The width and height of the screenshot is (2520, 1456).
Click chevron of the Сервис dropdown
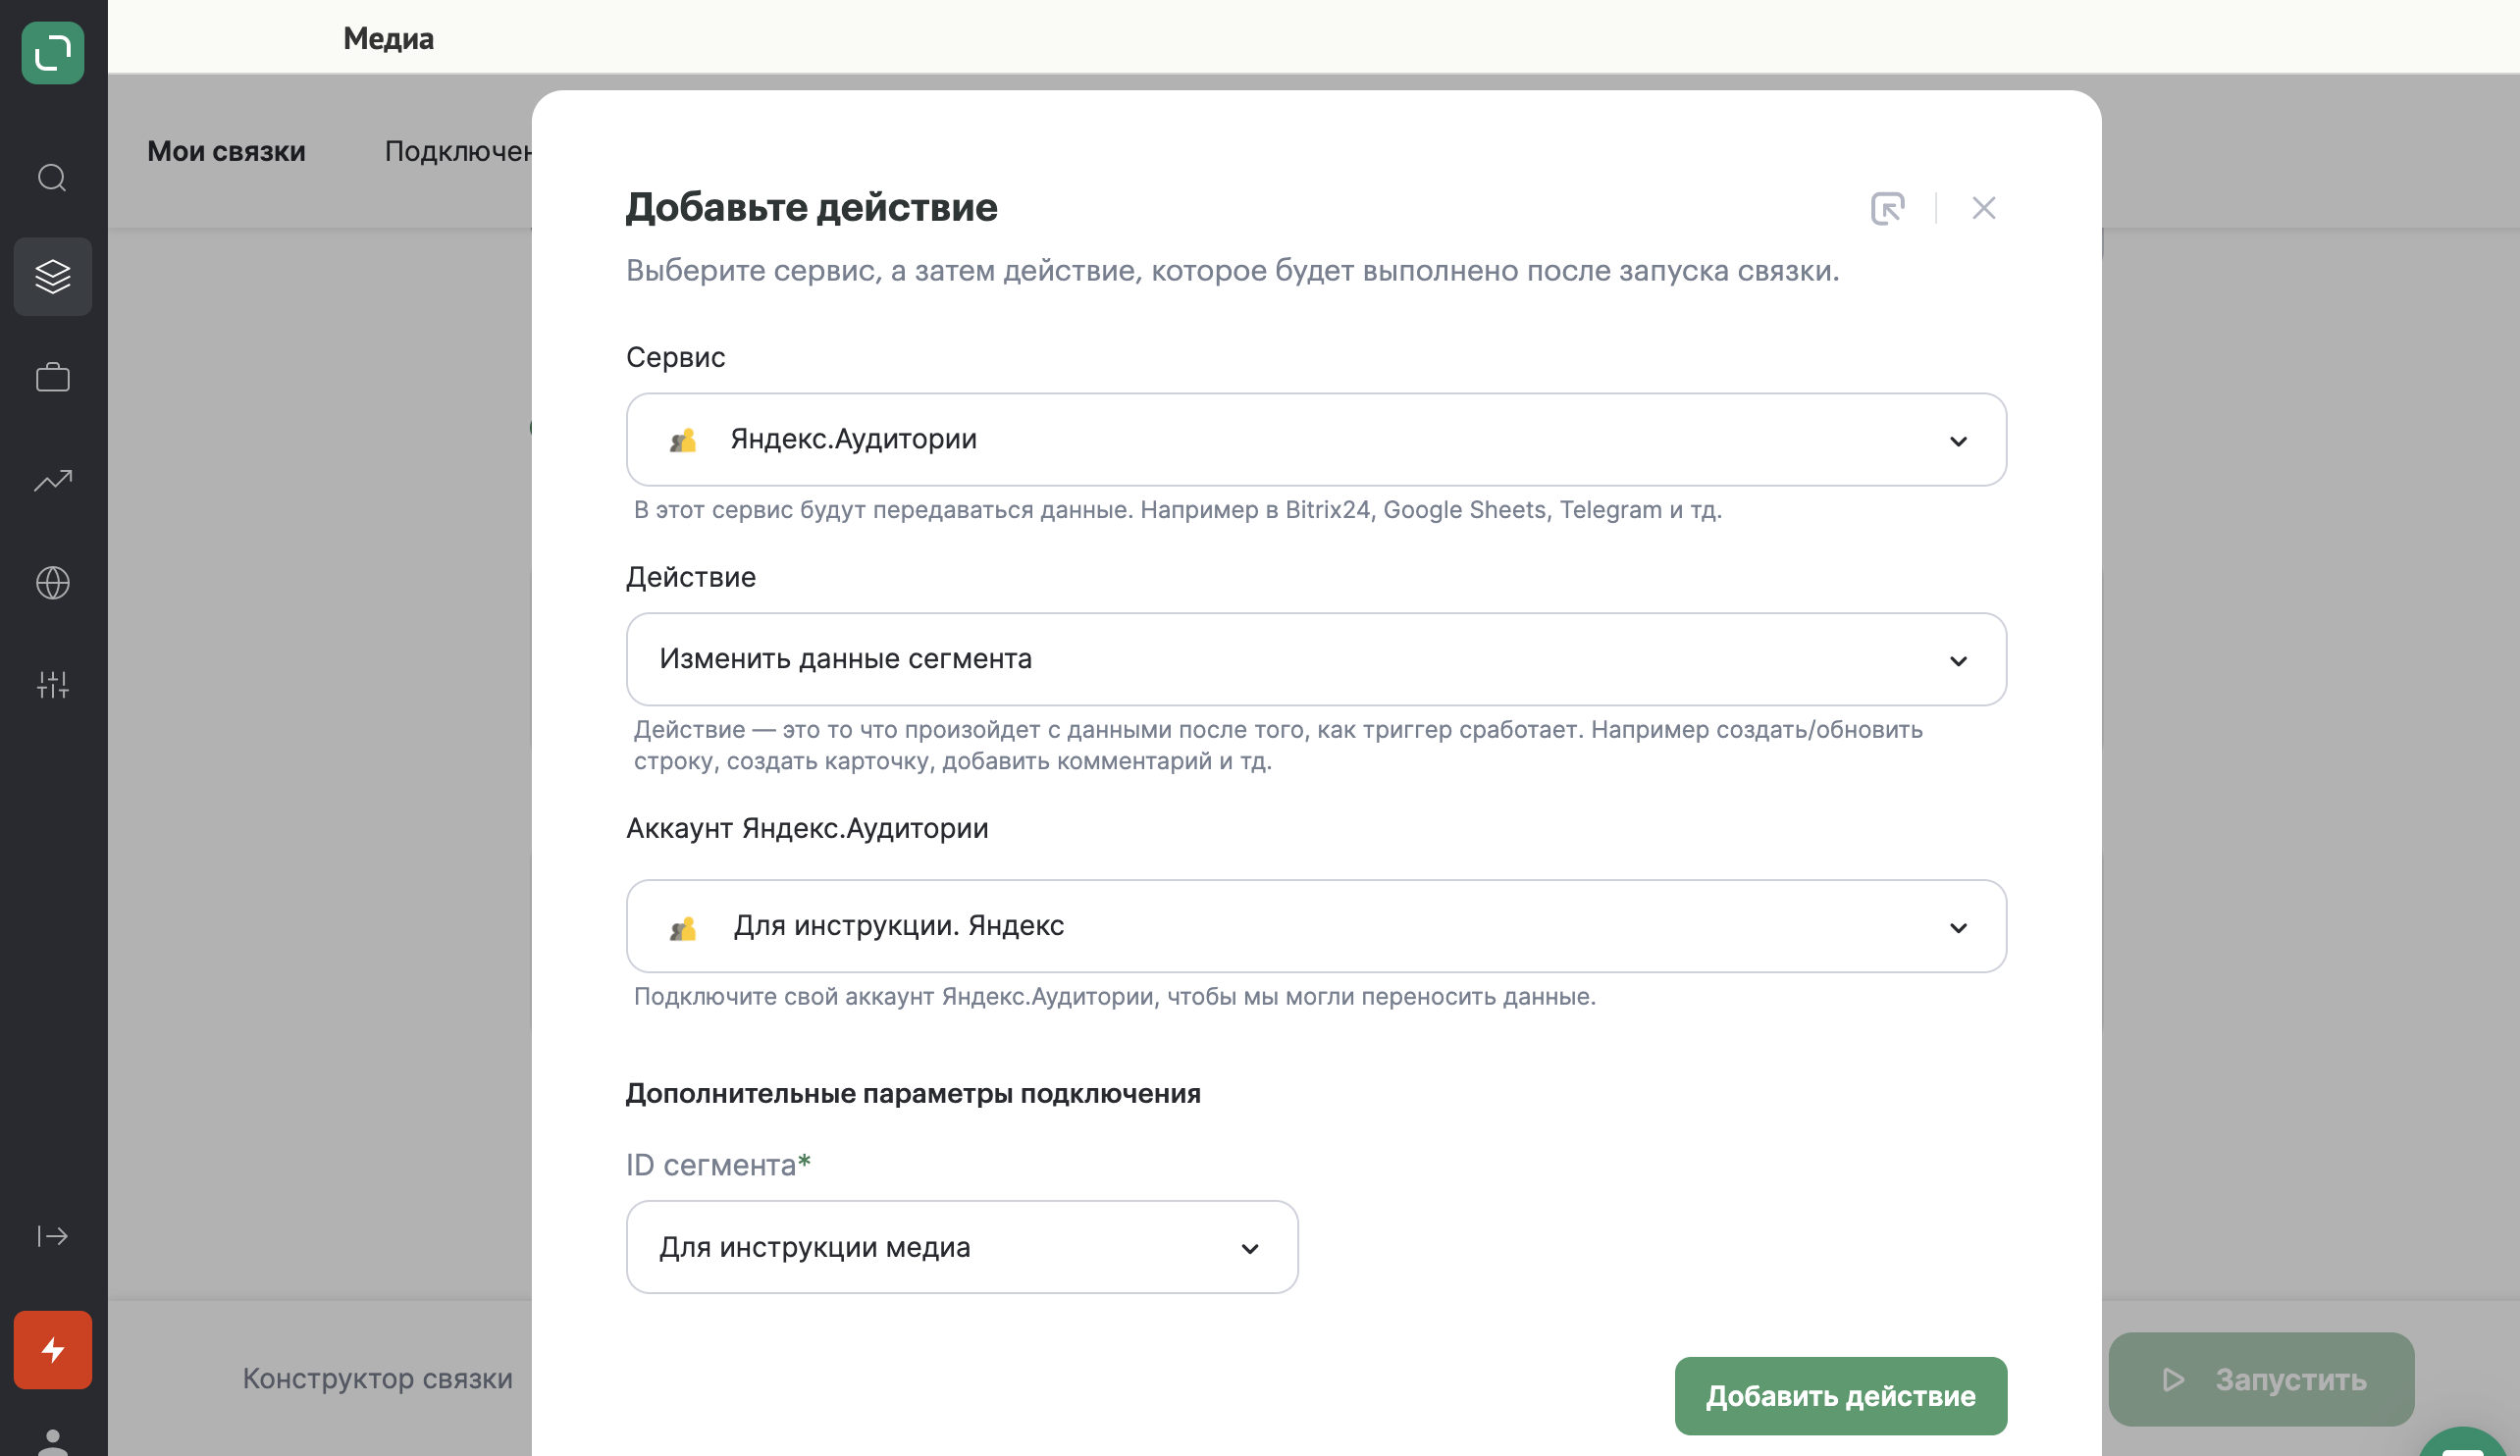pos(1959,441)
